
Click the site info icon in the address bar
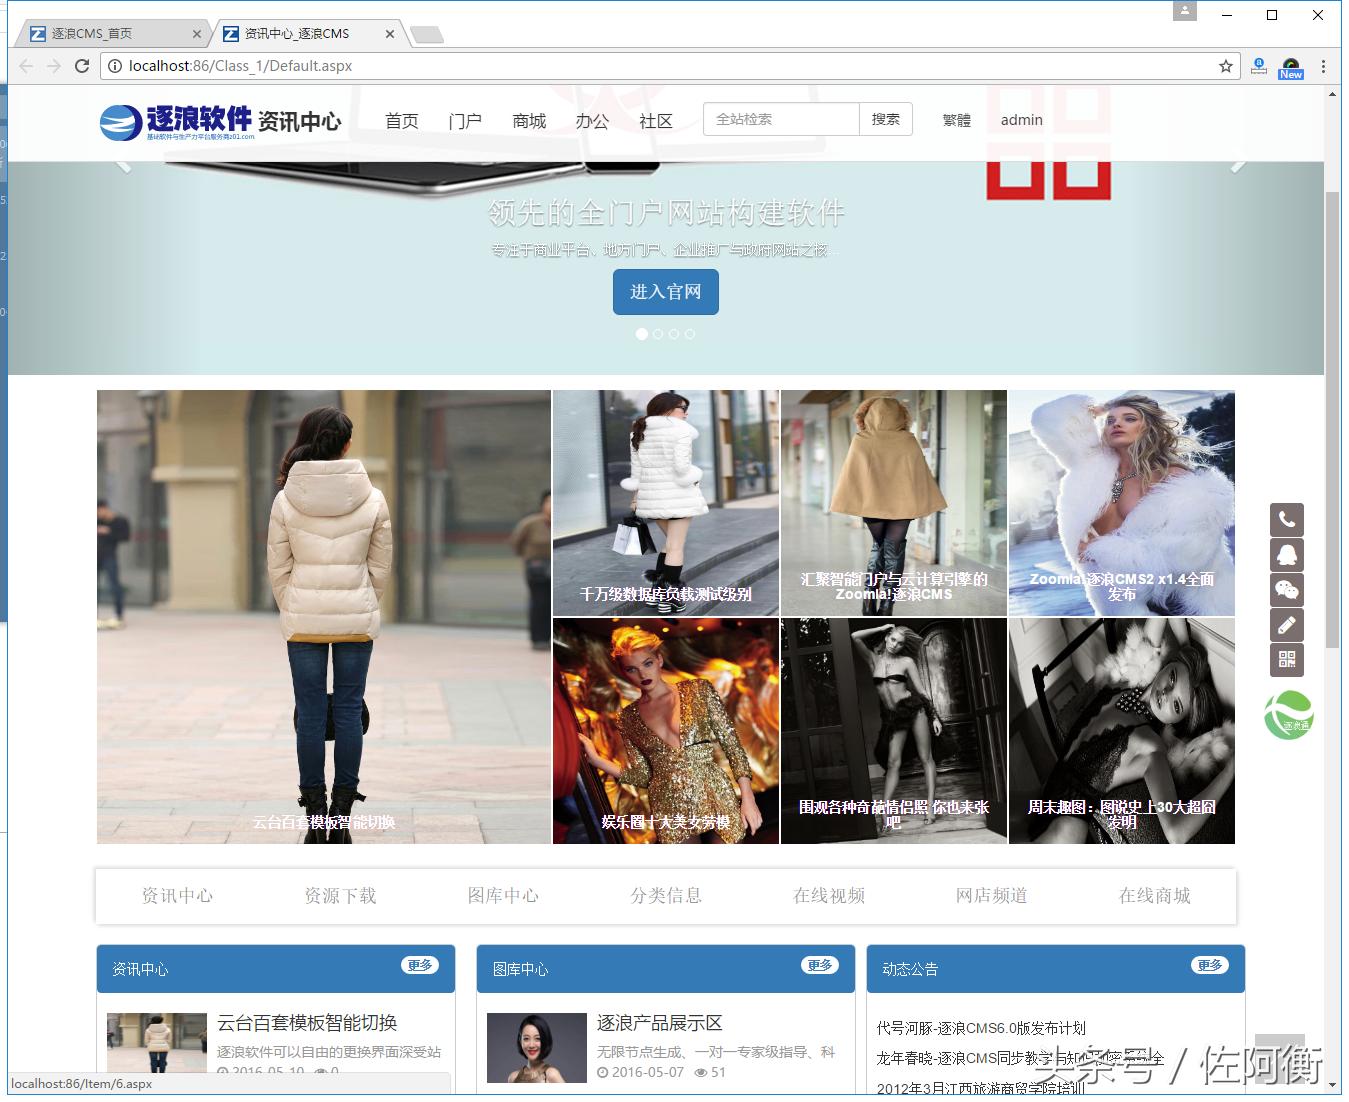(x=115, y=66)
